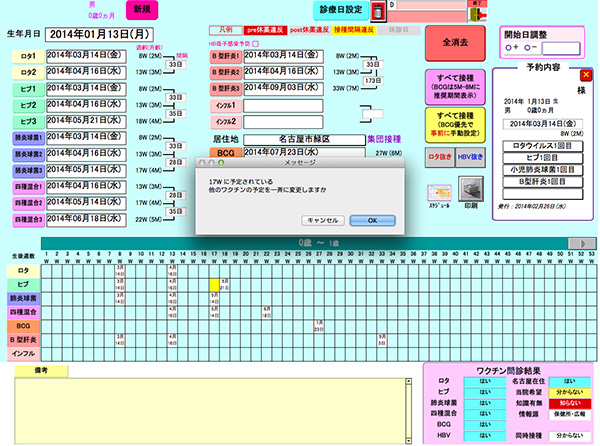
Task: Toggle the HB母子感染予防 checkbox
Action: (253, 44)
